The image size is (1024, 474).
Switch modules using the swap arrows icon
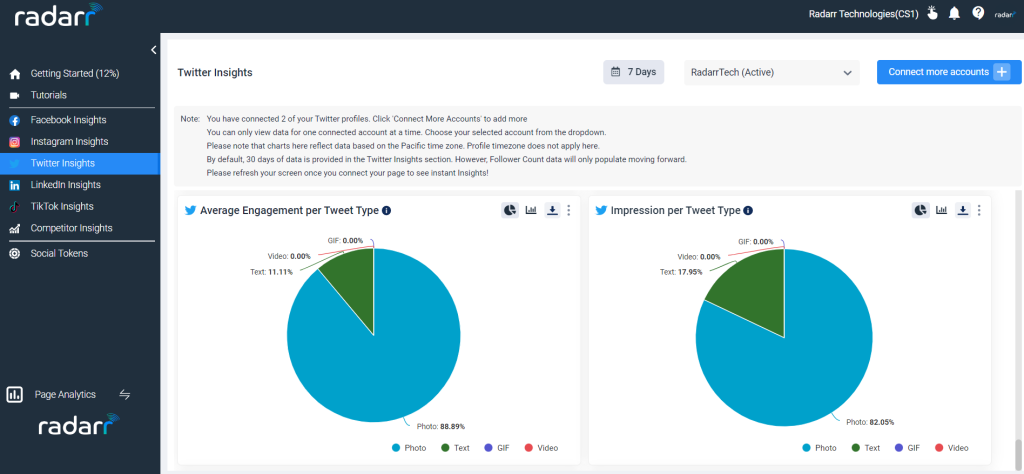[125, 394]
